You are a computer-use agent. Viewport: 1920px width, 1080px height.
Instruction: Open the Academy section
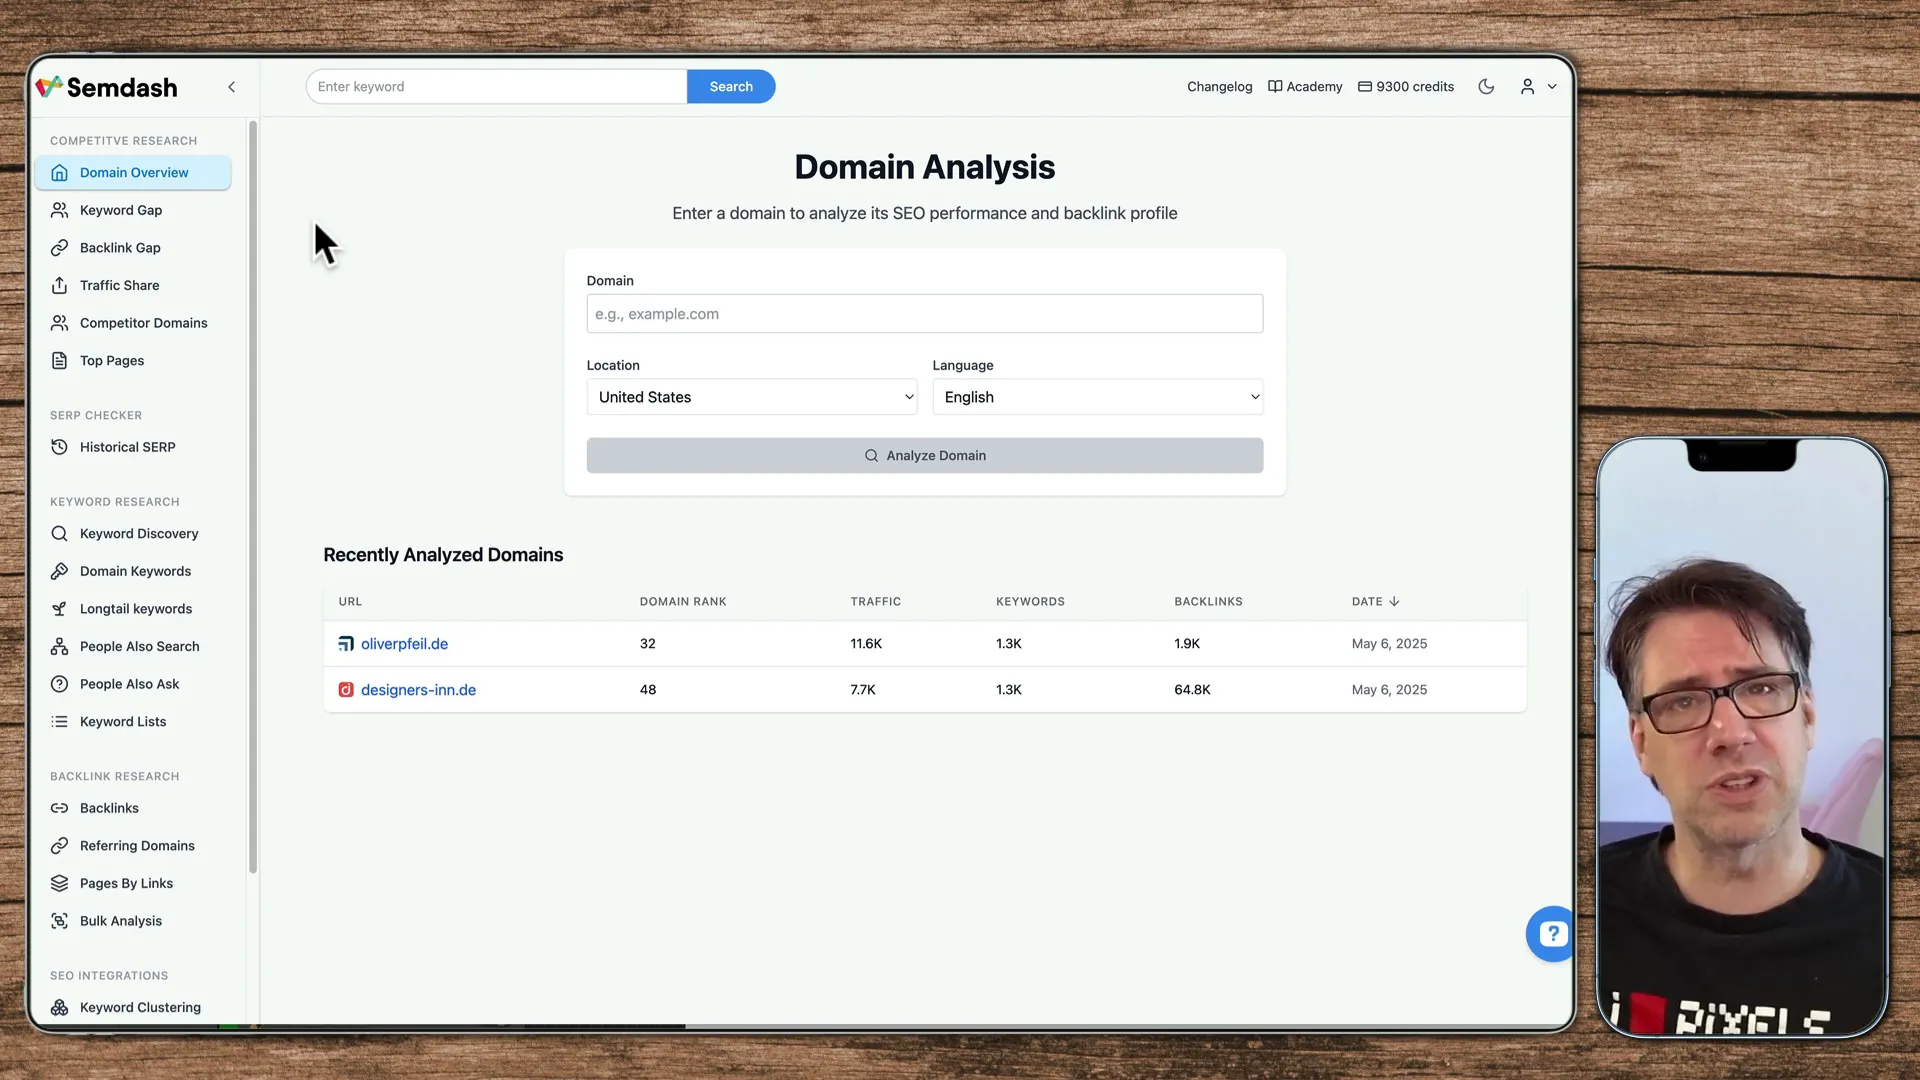tap(1305, 86)
